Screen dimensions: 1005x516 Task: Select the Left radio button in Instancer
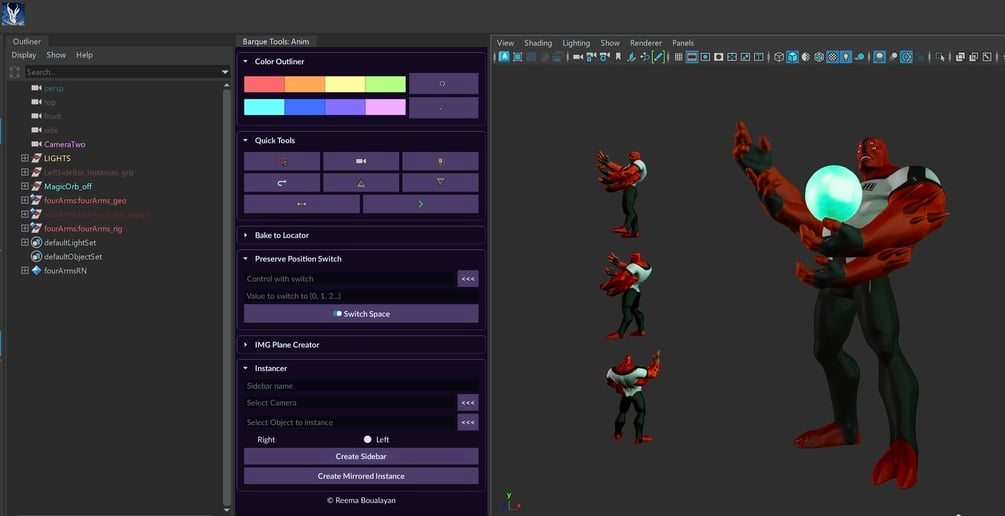pyautogui.click(x=367, y=440)
